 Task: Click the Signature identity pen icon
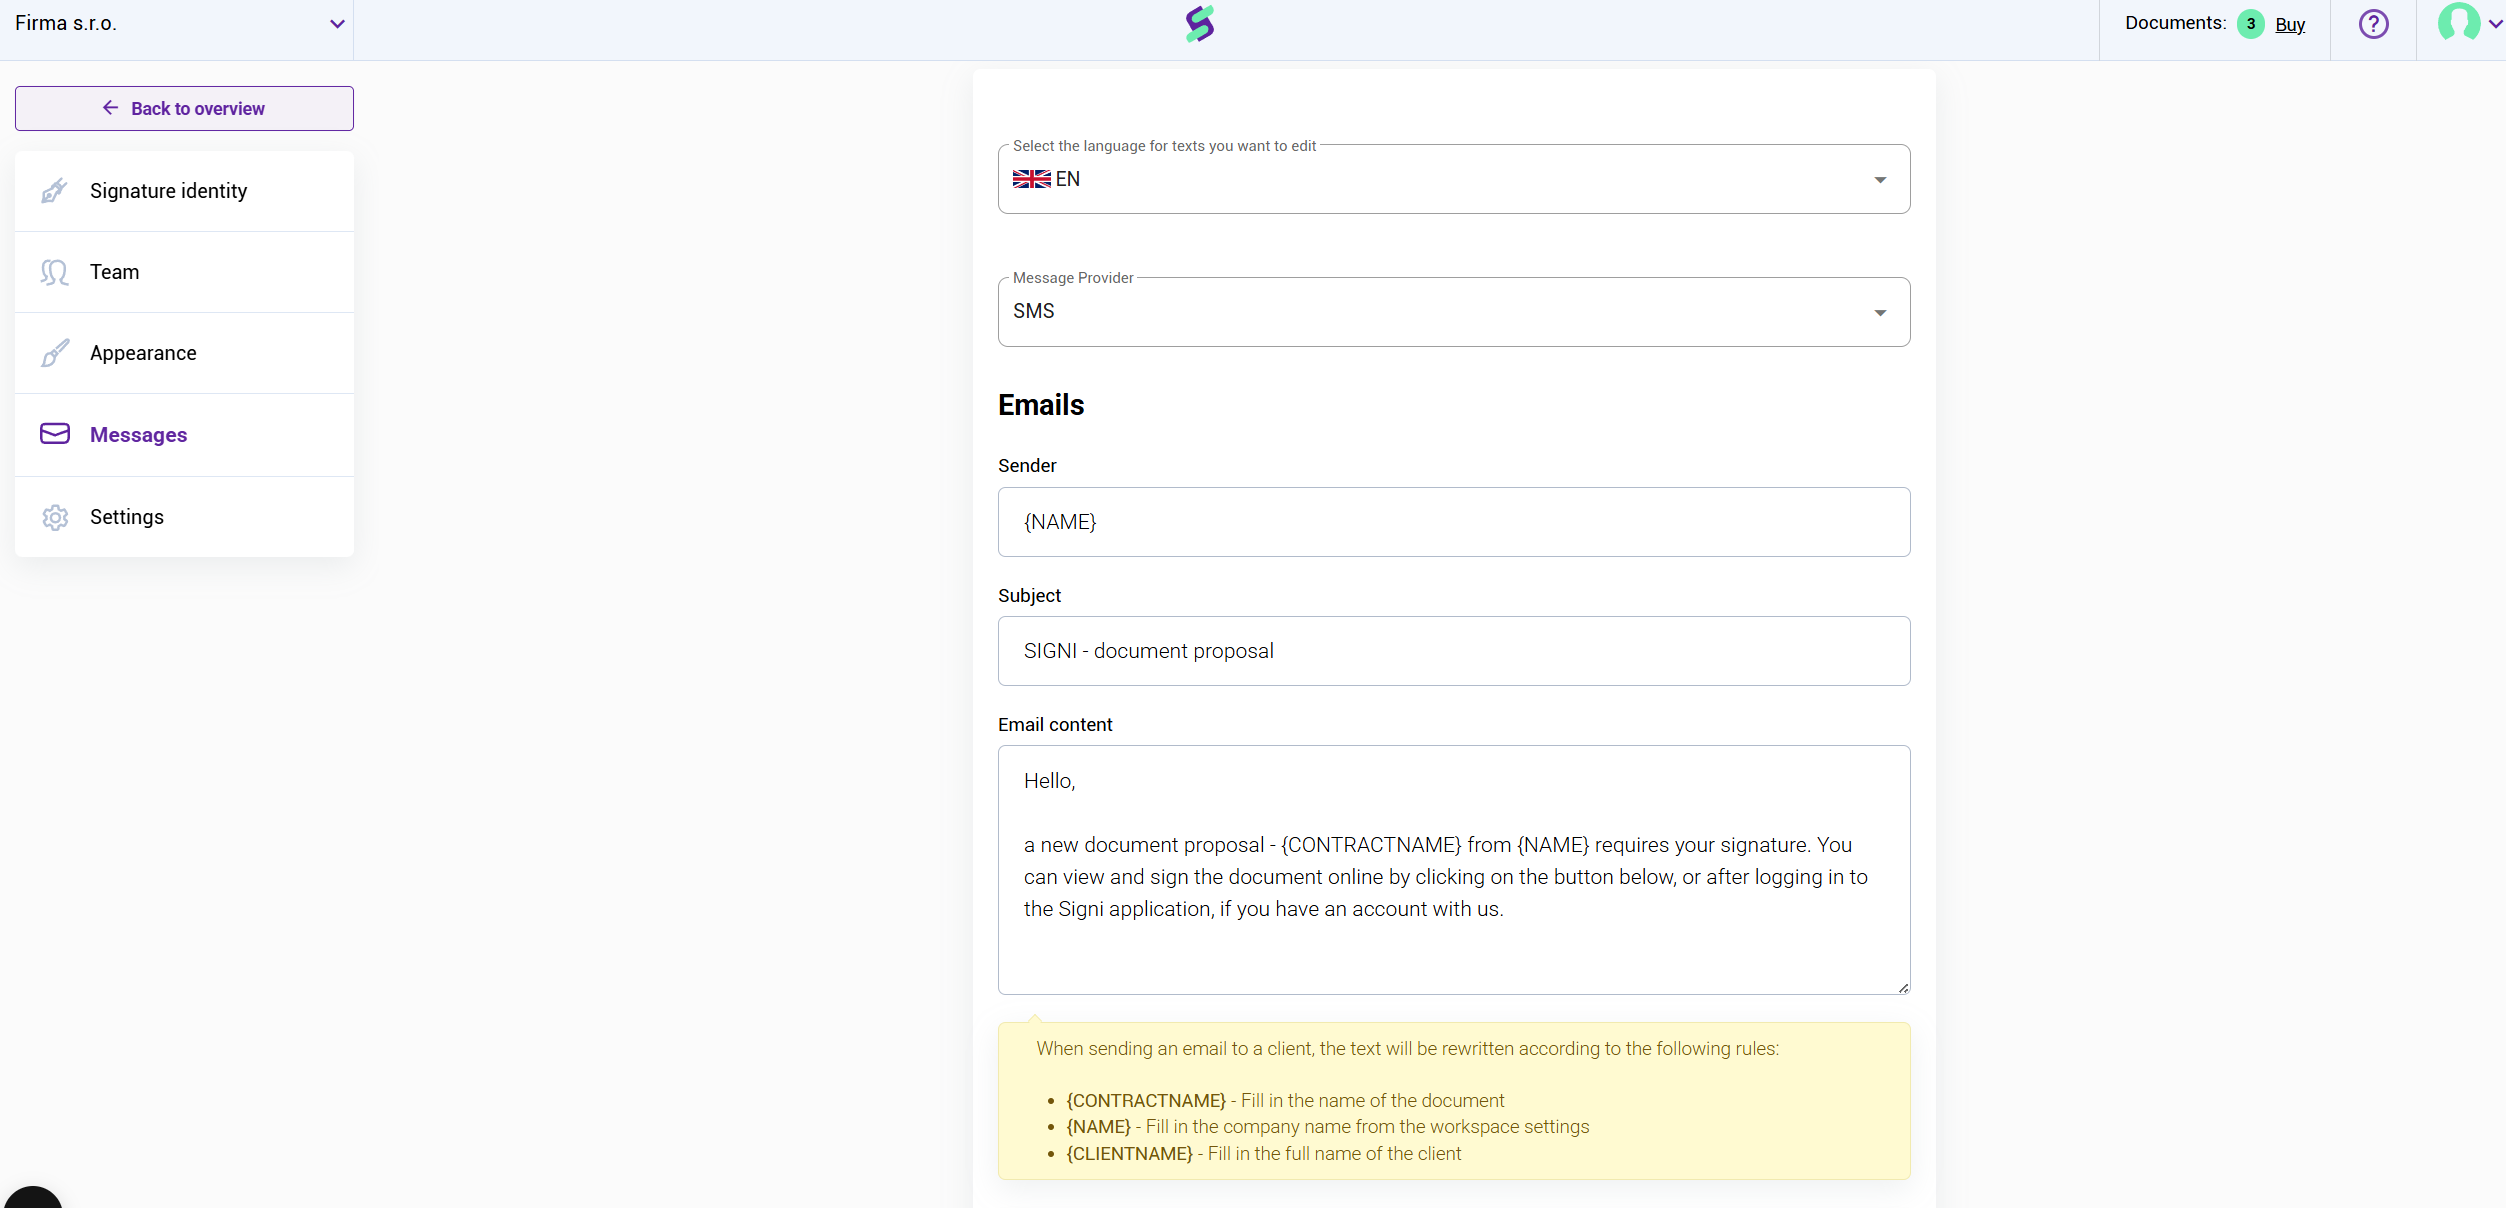pyautogui.click(x=55, y=191)
